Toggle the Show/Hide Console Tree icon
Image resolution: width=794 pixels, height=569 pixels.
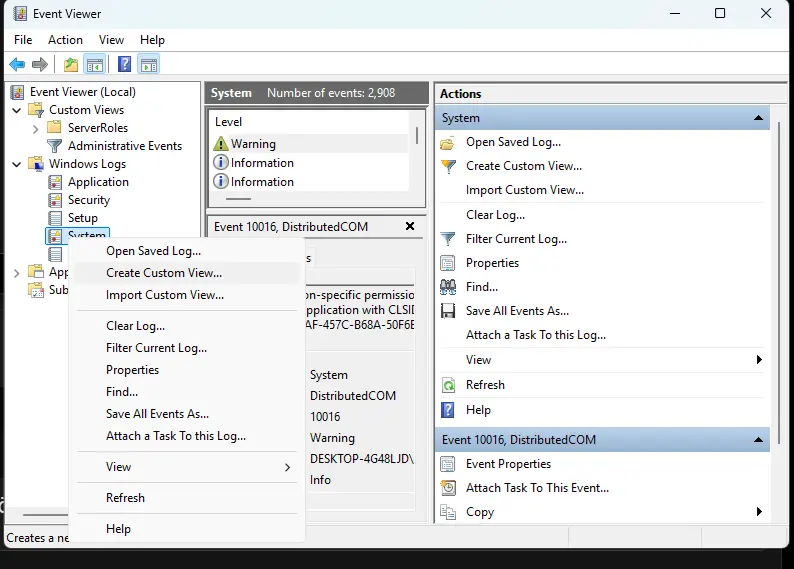tap(95, 65)
